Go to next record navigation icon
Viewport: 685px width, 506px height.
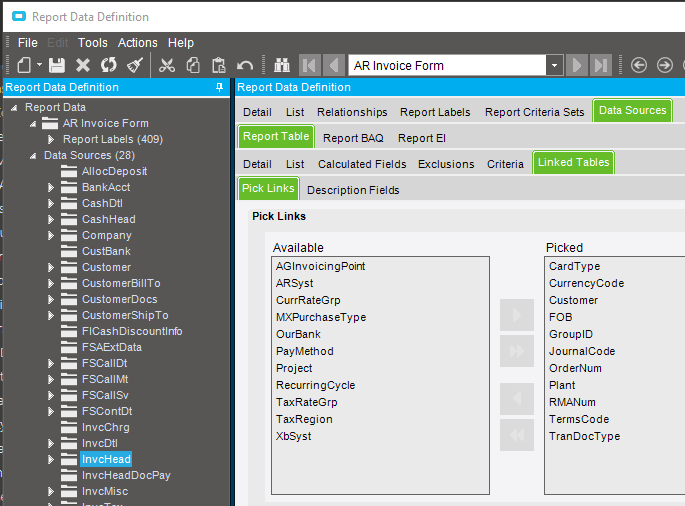coord(577,66)
